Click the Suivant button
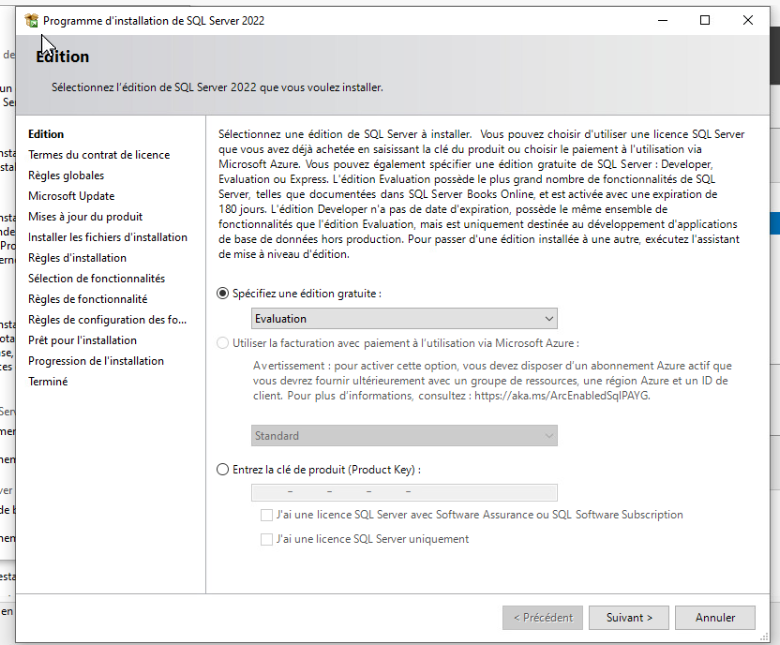The image size is (780, 645). click(629, 618)
